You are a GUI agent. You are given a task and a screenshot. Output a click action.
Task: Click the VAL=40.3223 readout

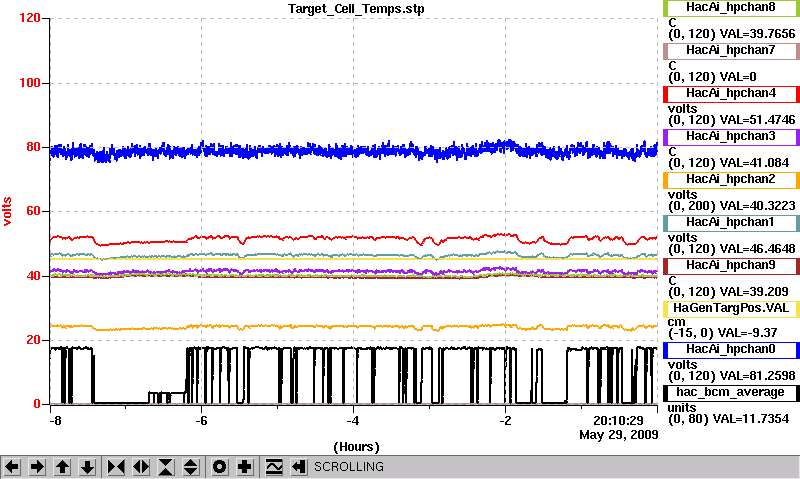coord(757,206)
